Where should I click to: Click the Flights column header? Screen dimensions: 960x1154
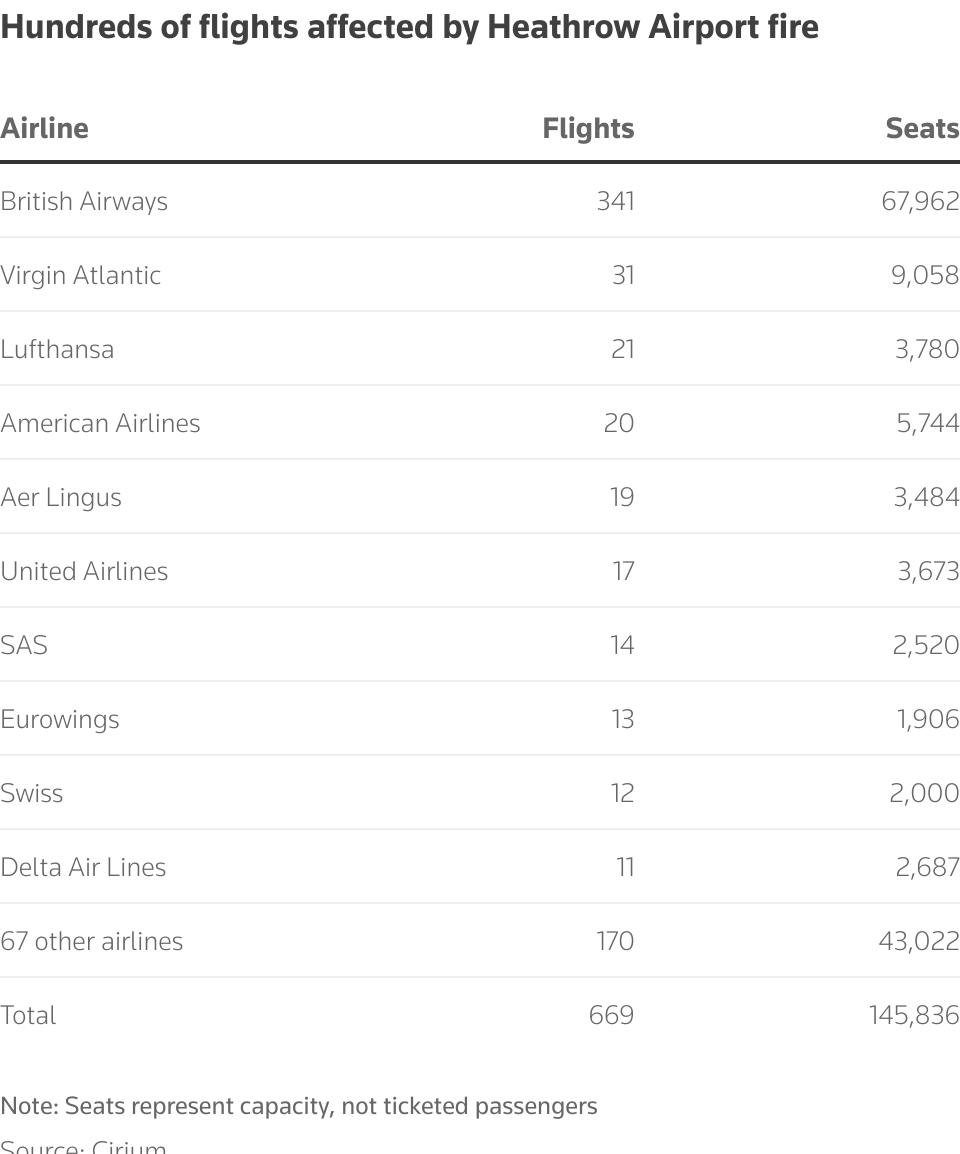588,128
